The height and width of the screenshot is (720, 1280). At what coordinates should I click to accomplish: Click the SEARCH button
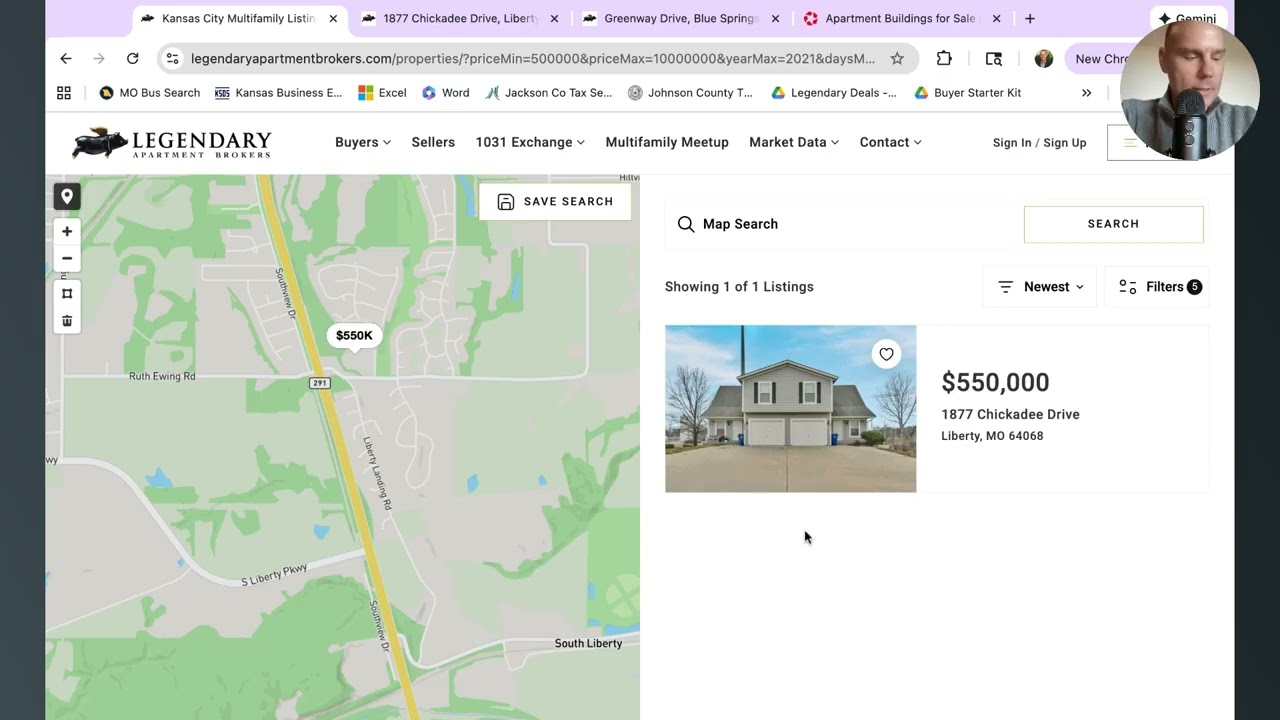(1113, 224)
